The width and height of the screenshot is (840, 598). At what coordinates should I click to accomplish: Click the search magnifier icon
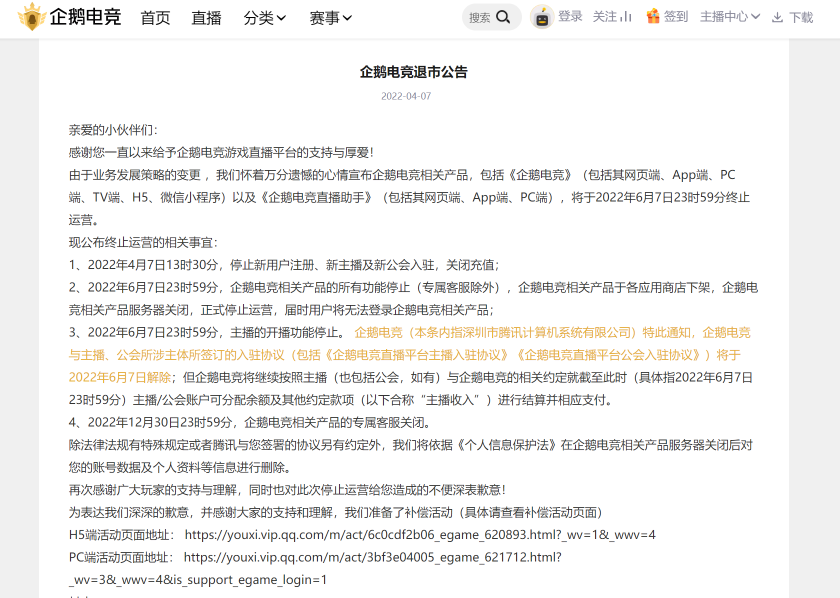tap(503, 17)
